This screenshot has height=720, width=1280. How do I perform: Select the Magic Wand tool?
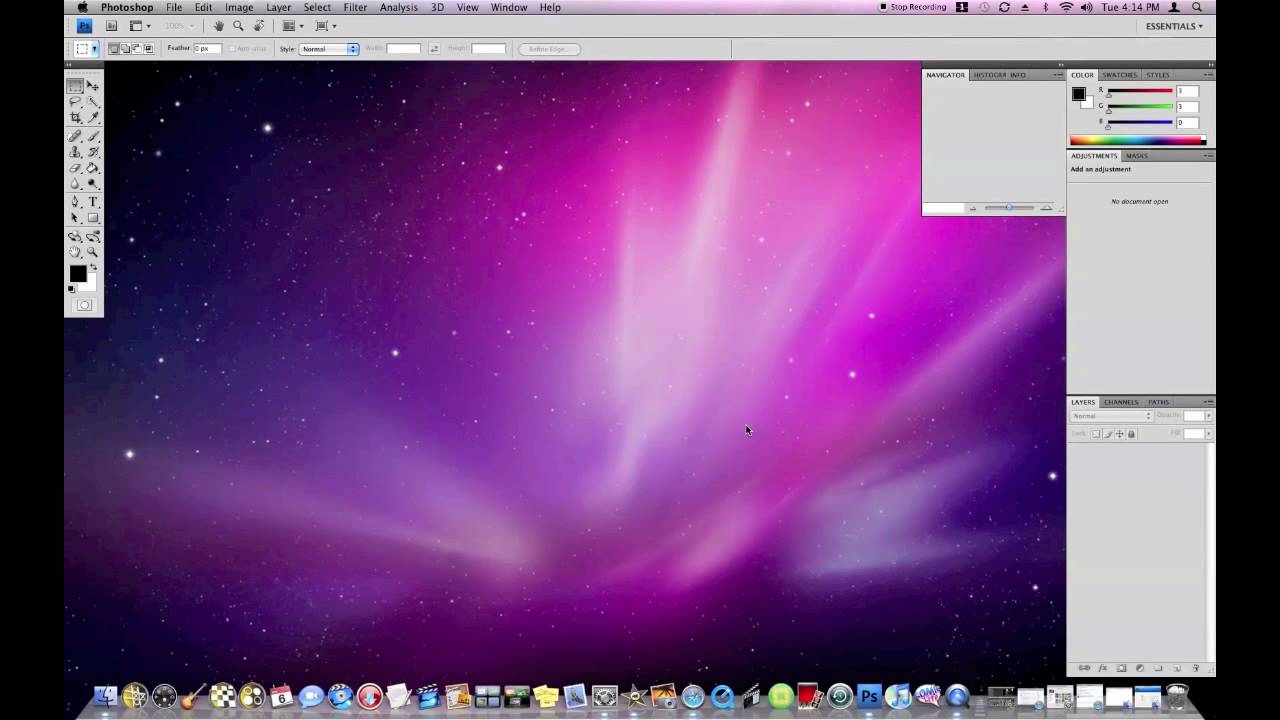tap(93, 101)
